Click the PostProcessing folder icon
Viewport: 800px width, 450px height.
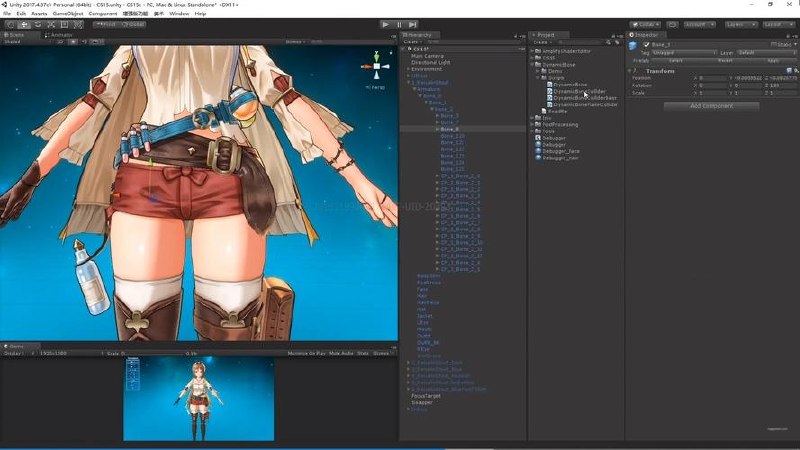tap(538, 124)
